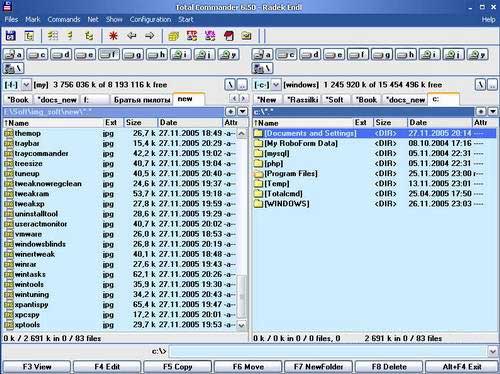Select drive e in the right drive bar
Viewport: 500px width, 374px height.
[x=334, y=54]
